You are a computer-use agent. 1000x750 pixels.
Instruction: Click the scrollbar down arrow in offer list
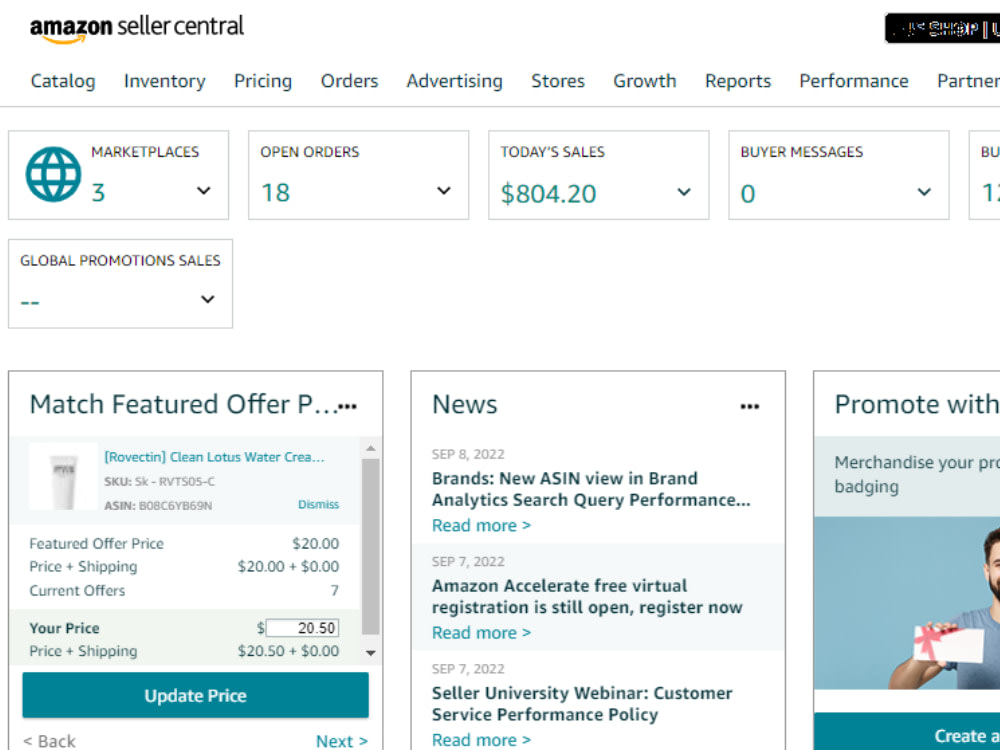[x=371, y=652]
